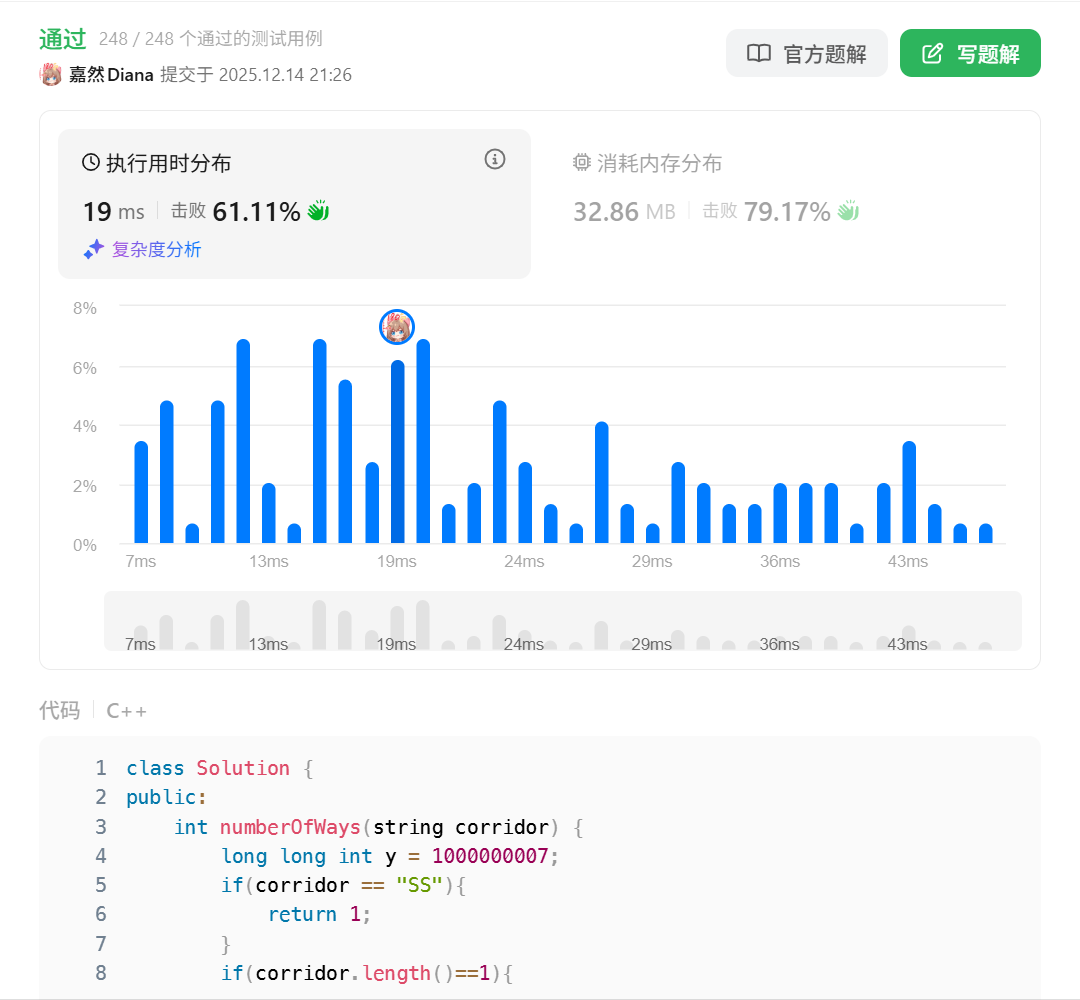Open the 复杂度分析 complexity analysis link

(156, 250)
